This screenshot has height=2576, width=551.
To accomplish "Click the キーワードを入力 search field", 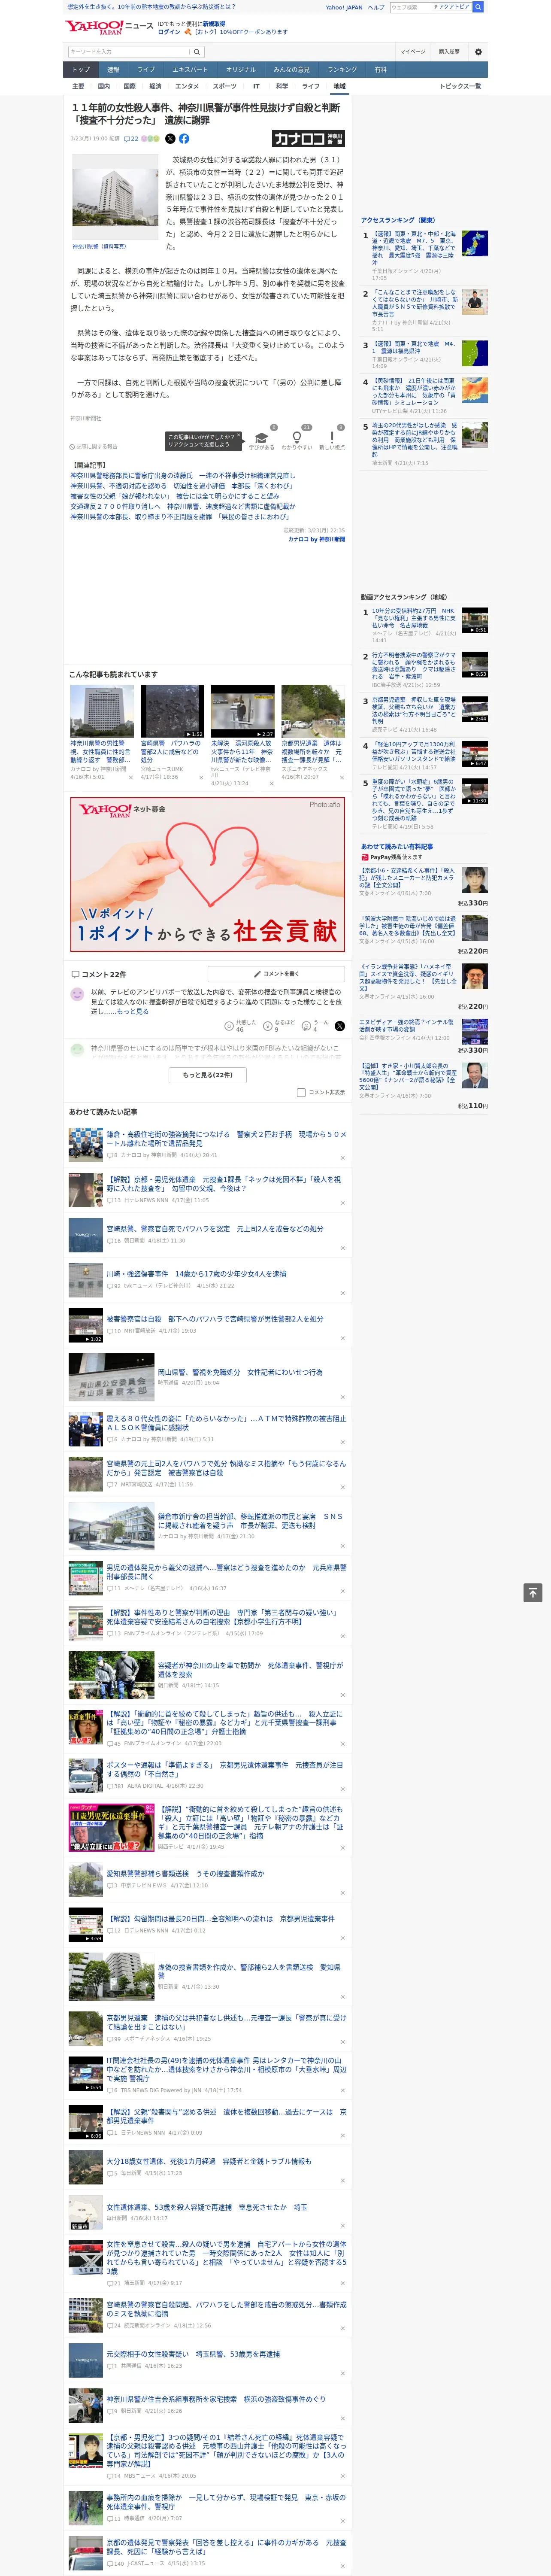I will (129, 52).
